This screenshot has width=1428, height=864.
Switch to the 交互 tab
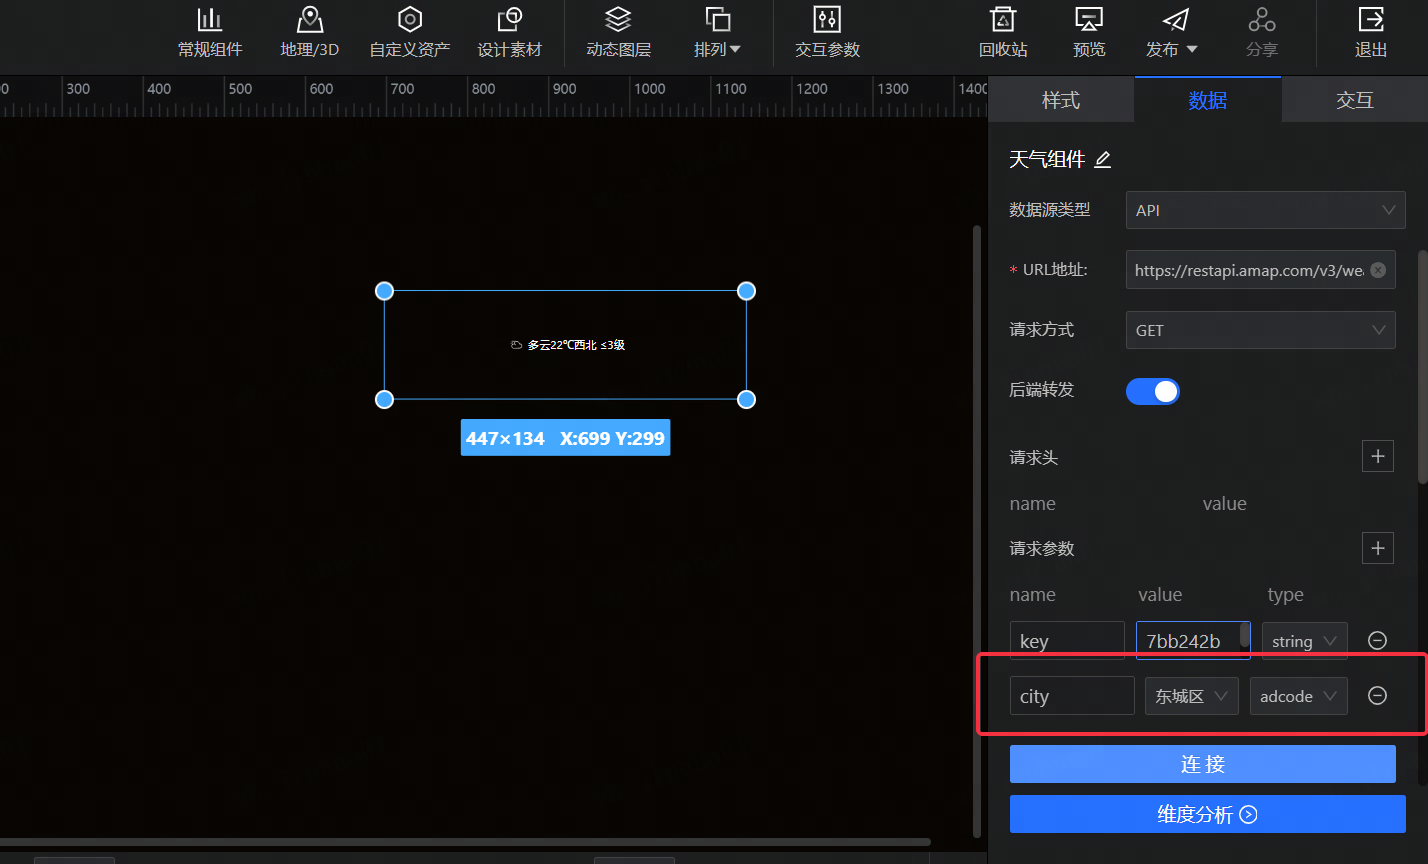point(1355,99)
